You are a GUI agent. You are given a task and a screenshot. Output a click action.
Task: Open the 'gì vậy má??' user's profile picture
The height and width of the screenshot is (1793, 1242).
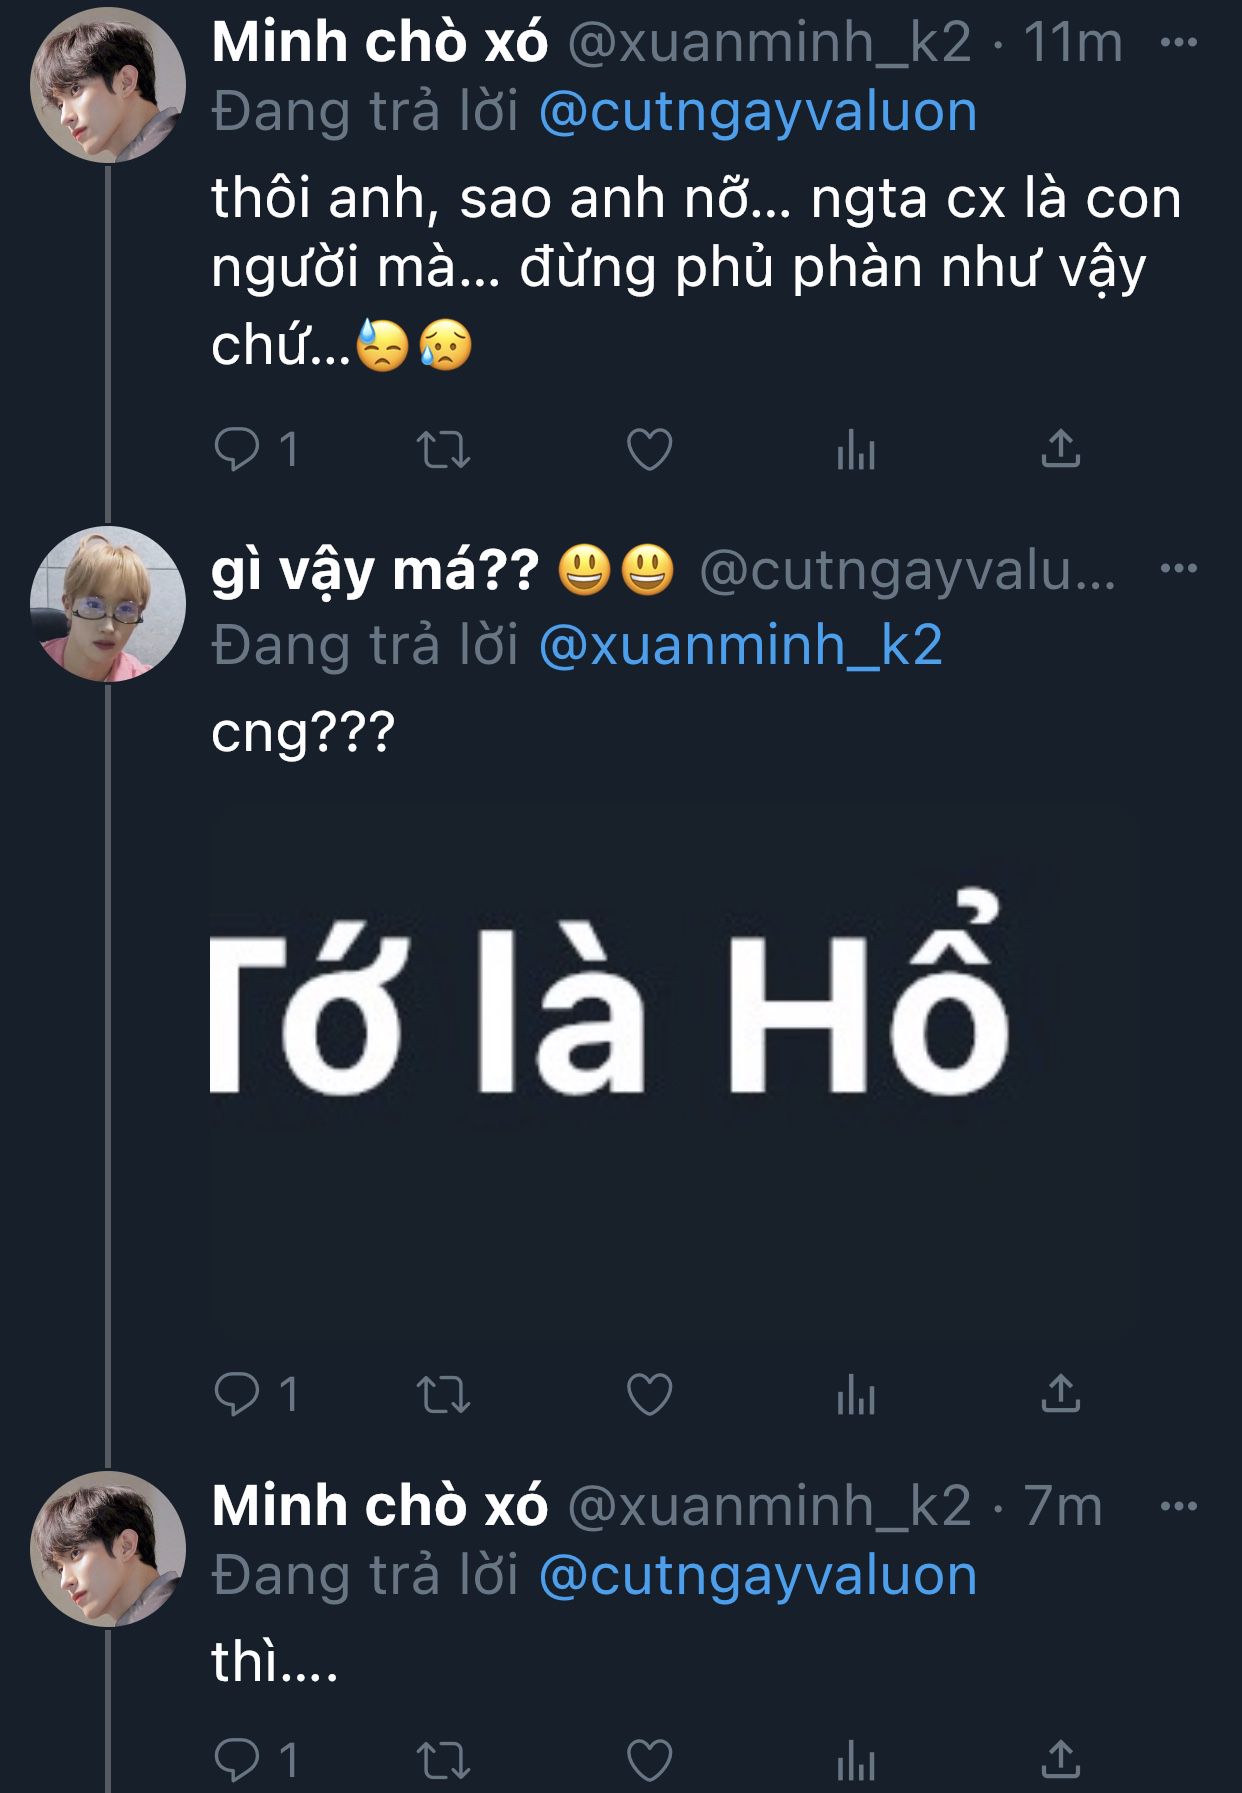click(x=108, y=604)
